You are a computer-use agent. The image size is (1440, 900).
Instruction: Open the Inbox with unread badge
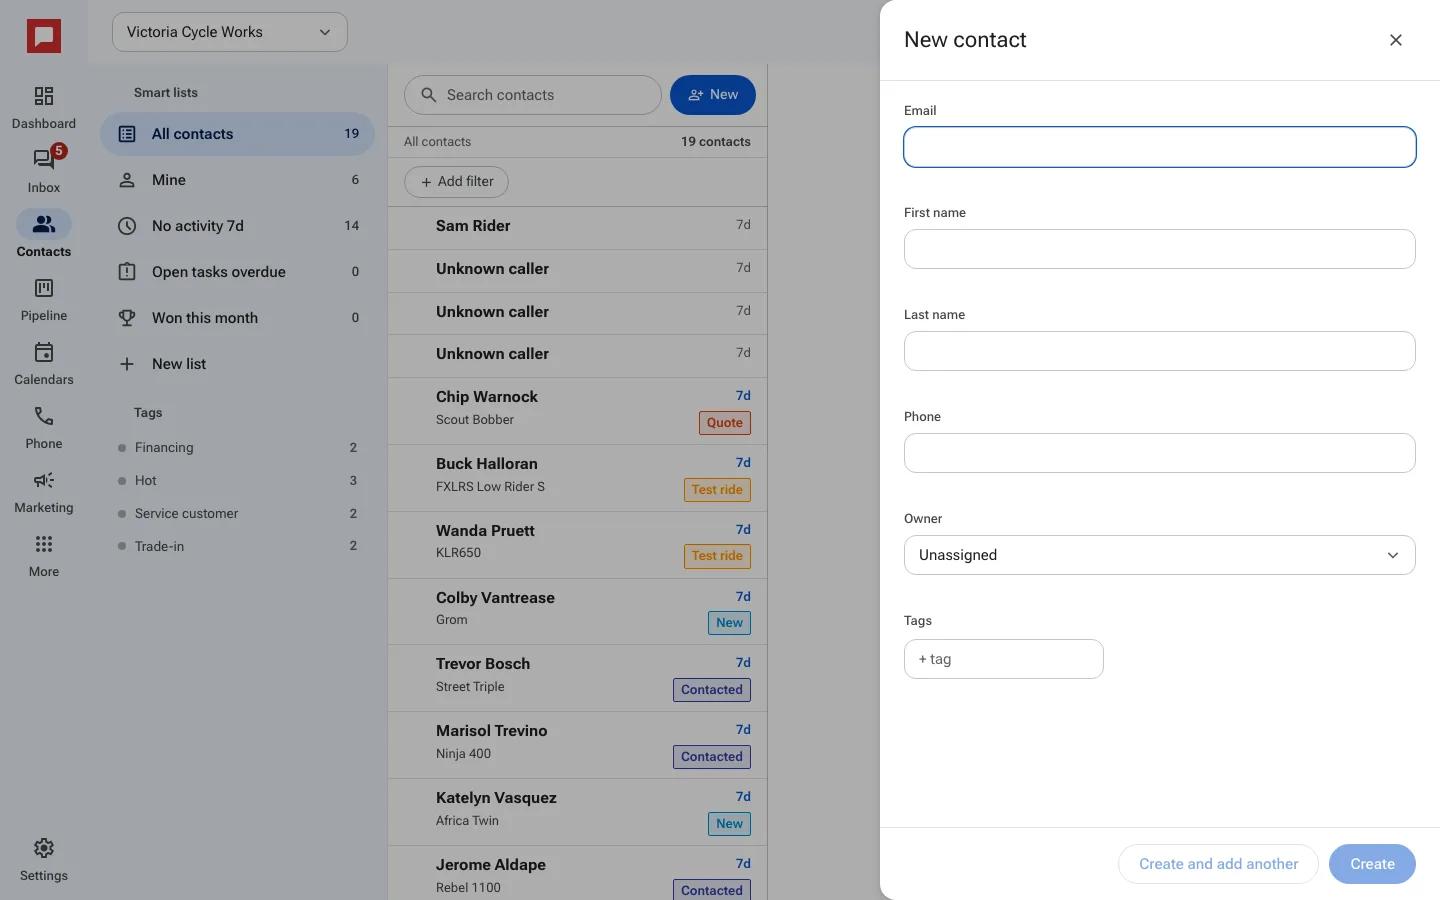point(44,171)
